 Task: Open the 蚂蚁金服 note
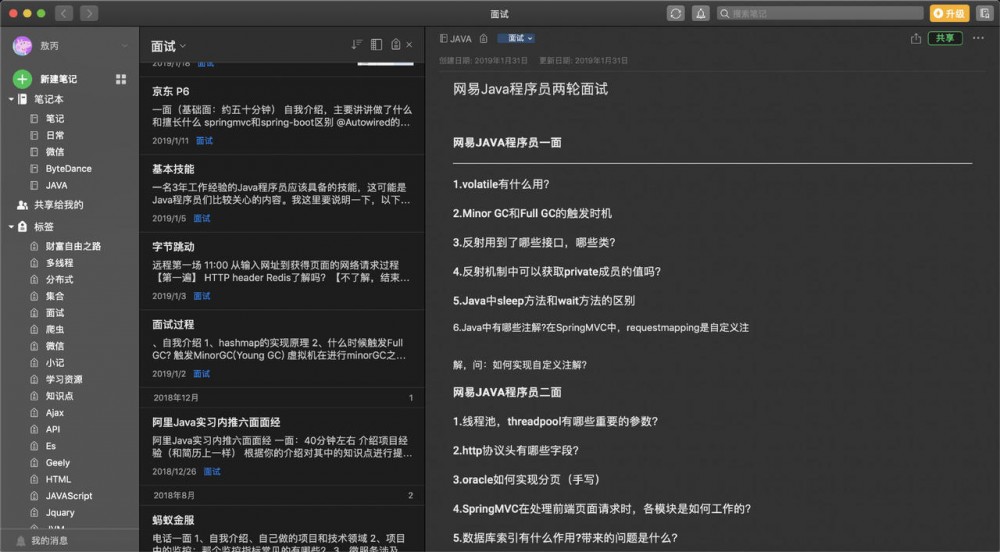[282, 529]
